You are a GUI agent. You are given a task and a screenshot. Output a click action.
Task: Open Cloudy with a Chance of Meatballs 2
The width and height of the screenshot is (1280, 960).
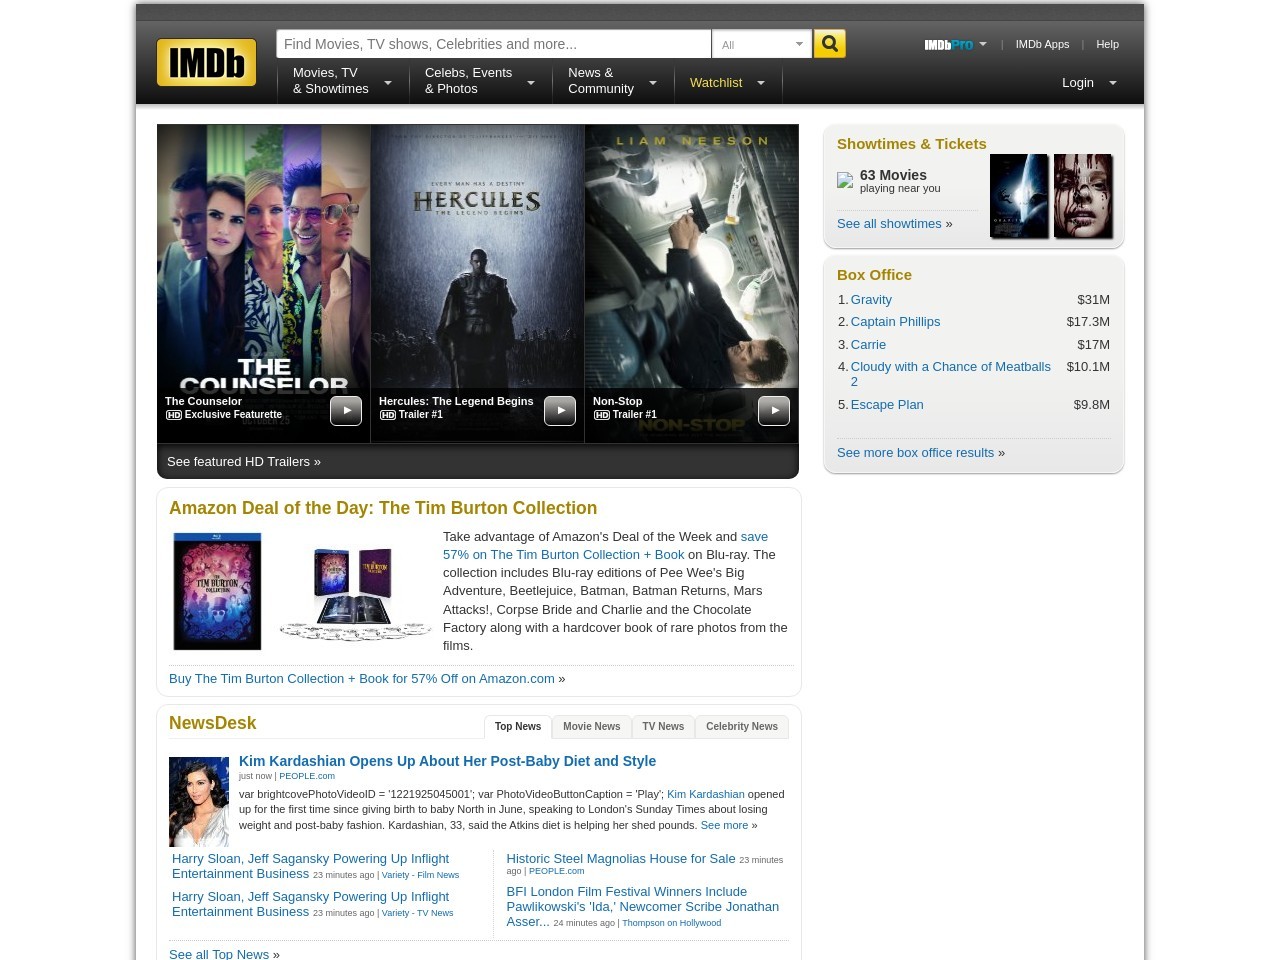[951, 374]
